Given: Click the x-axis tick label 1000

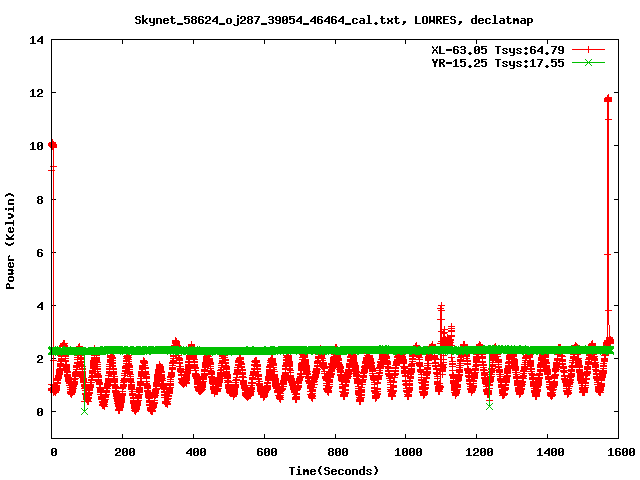Looking at the screenshot, I should [x=408, y=452].
